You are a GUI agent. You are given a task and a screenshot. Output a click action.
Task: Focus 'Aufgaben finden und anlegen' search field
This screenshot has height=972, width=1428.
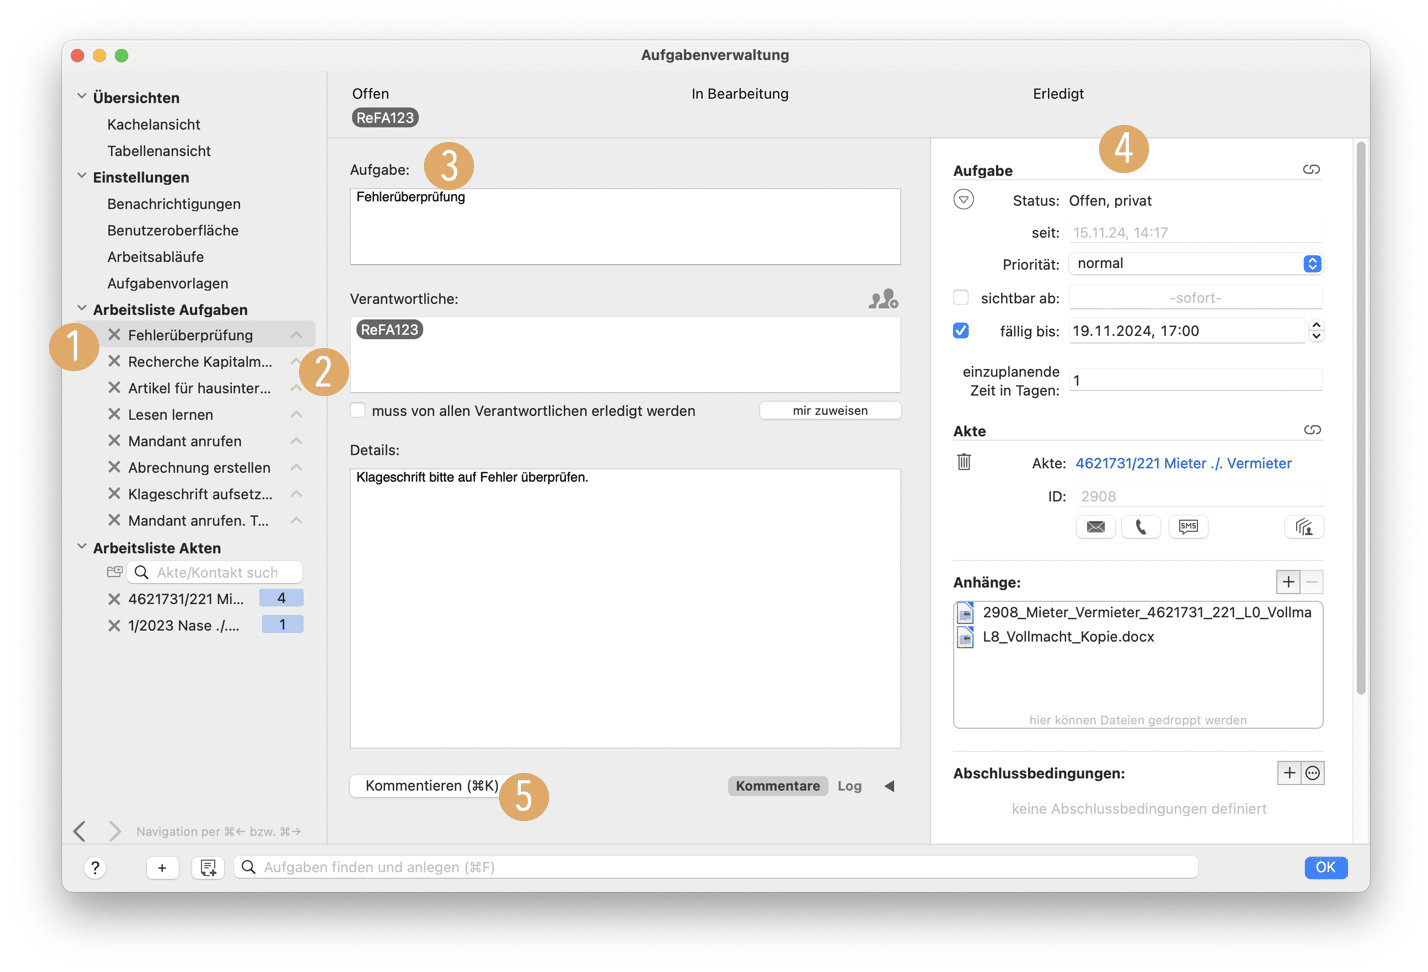tap(716, 867)
